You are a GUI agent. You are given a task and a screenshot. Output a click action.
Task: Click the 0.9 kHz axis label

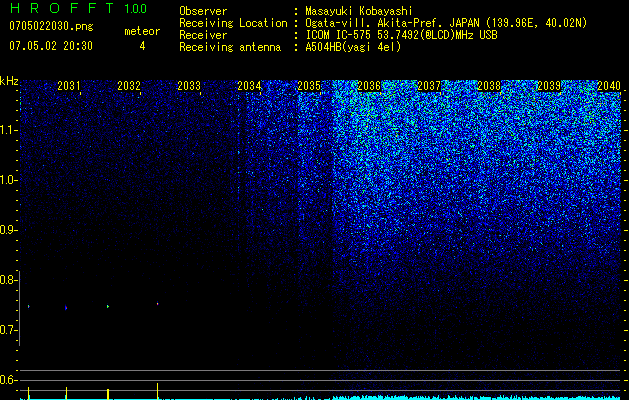tap(8, 230)
